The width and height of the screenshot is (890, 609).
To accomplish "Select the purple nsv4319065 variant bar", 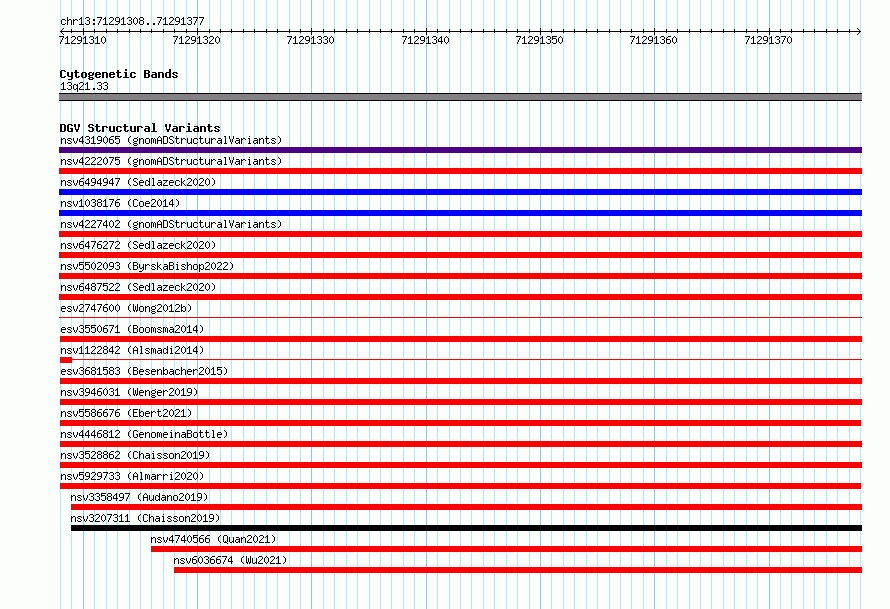I will (460, 150).
